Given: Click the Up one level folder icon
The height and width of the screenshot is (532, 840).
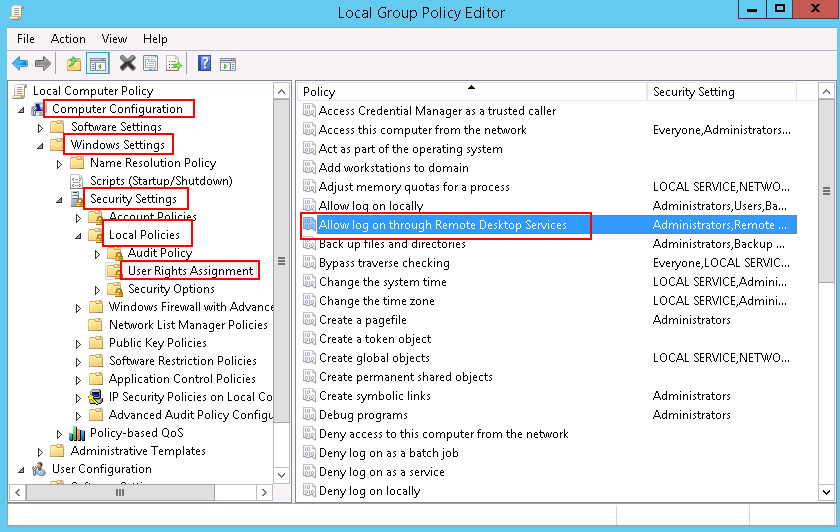Looking at the screenshot, I should (x=74, y=64).
